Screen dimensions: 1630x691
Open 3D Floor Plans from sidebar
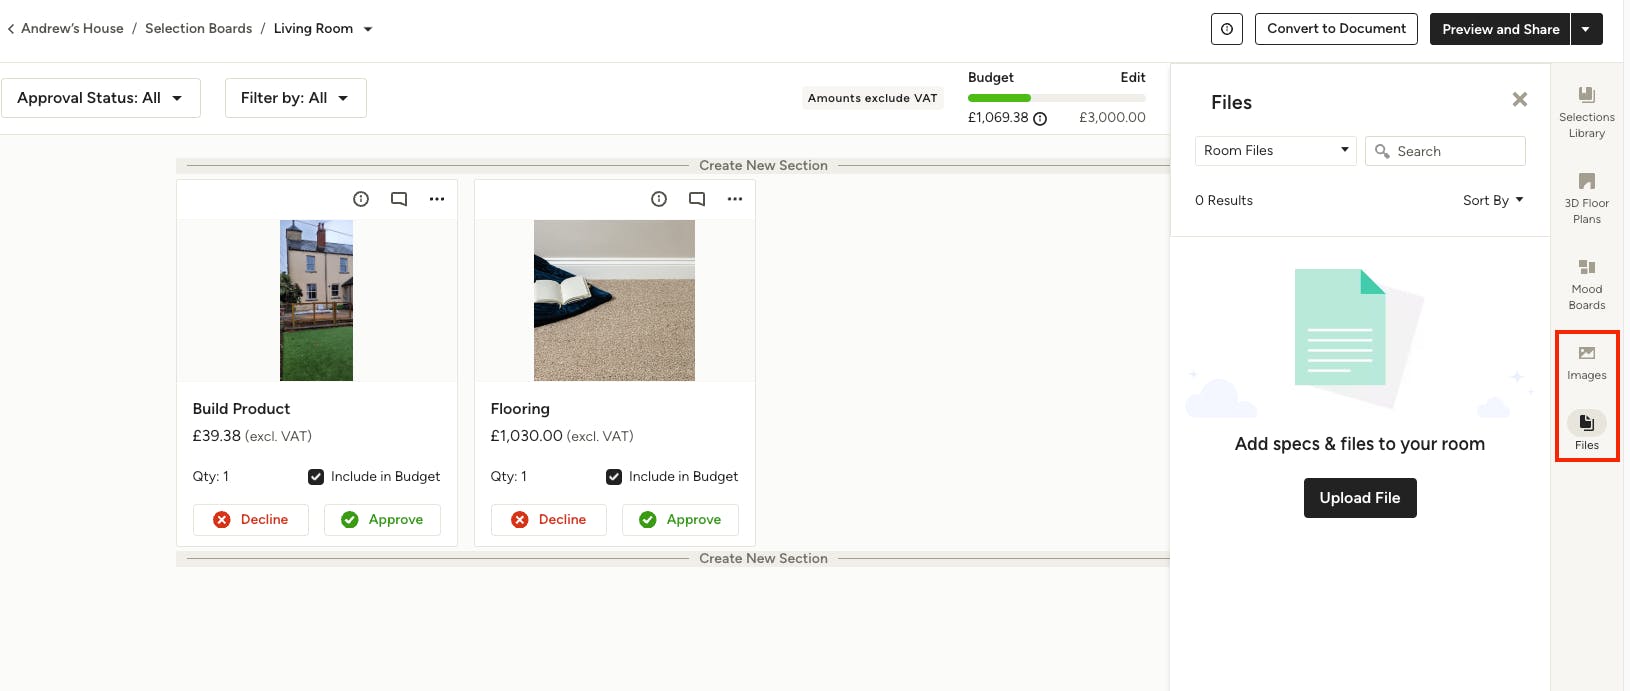1586,197
